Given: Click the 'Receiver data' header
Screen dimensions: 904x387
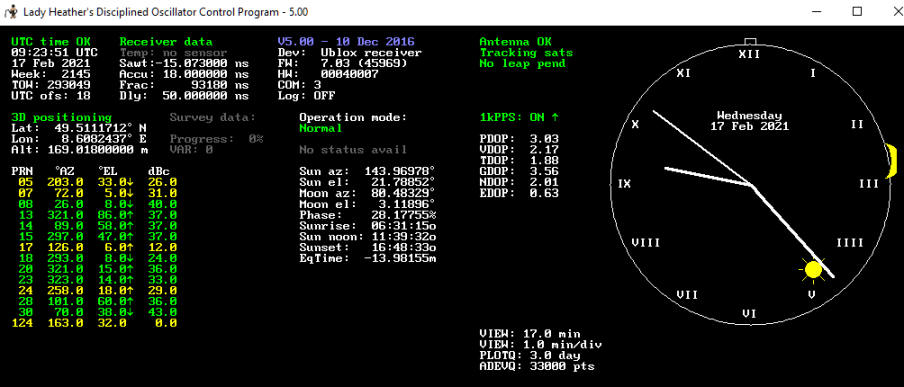Looking at the screenshot, I should (x=166, y=42).
